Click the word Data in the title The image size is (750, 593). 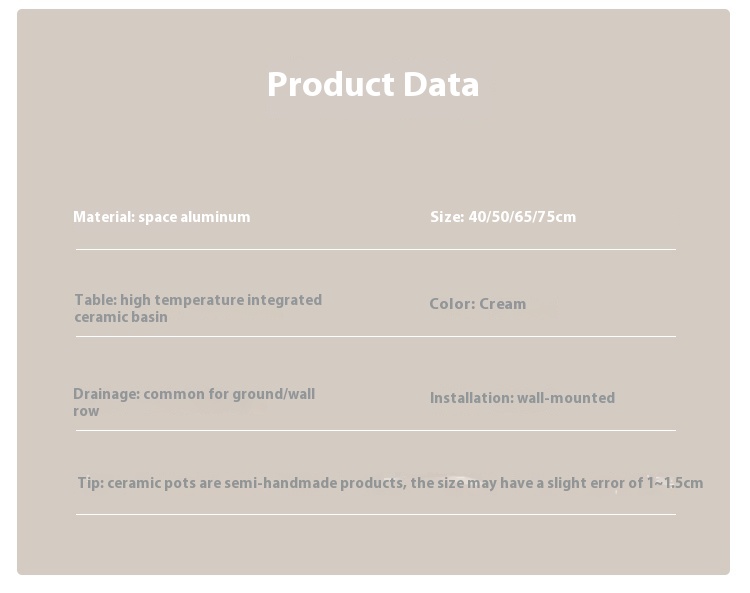point(441,85)
